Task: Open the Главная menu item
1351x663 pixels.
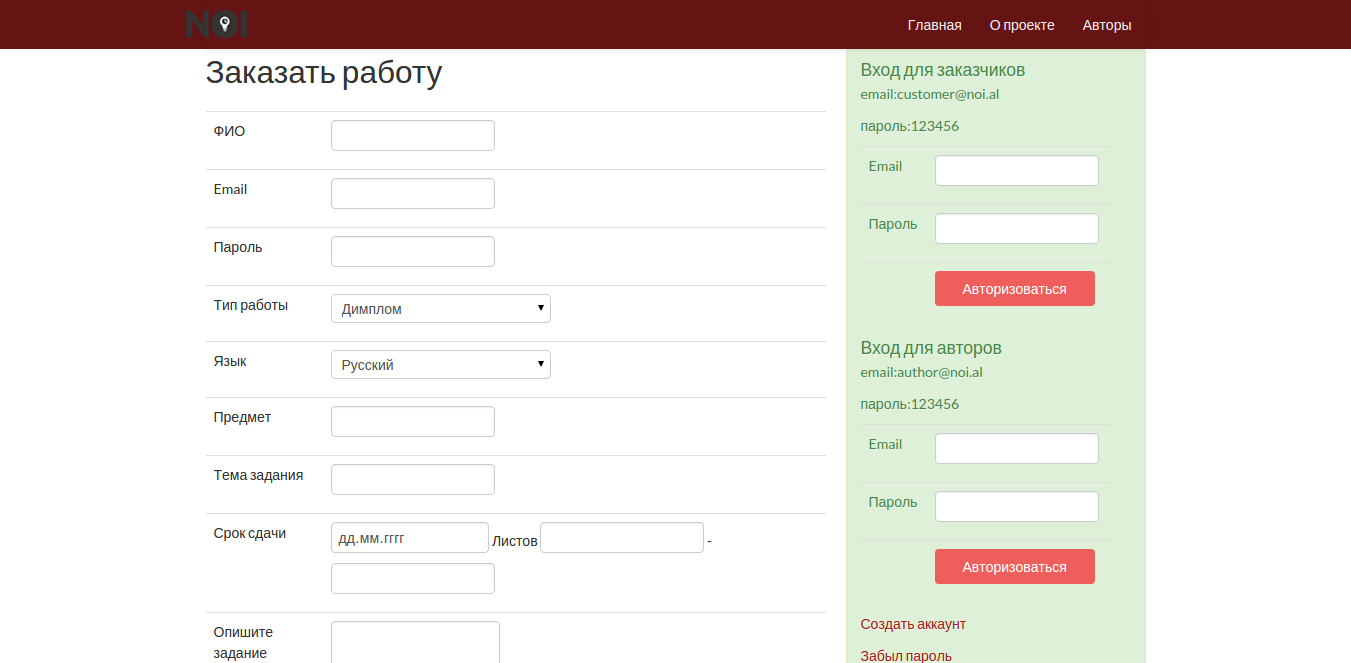Action: coord(934,25)
